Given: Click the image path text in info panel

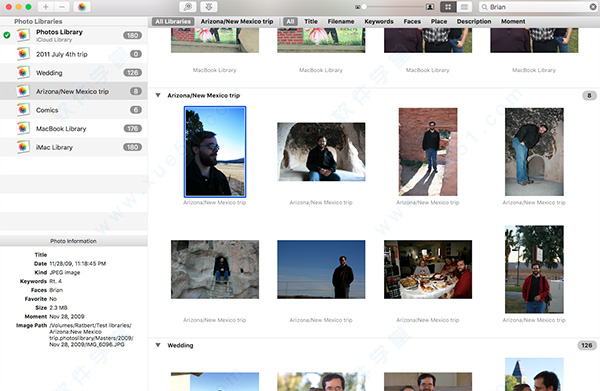Looking at the screenshot, I should point(91,335).
